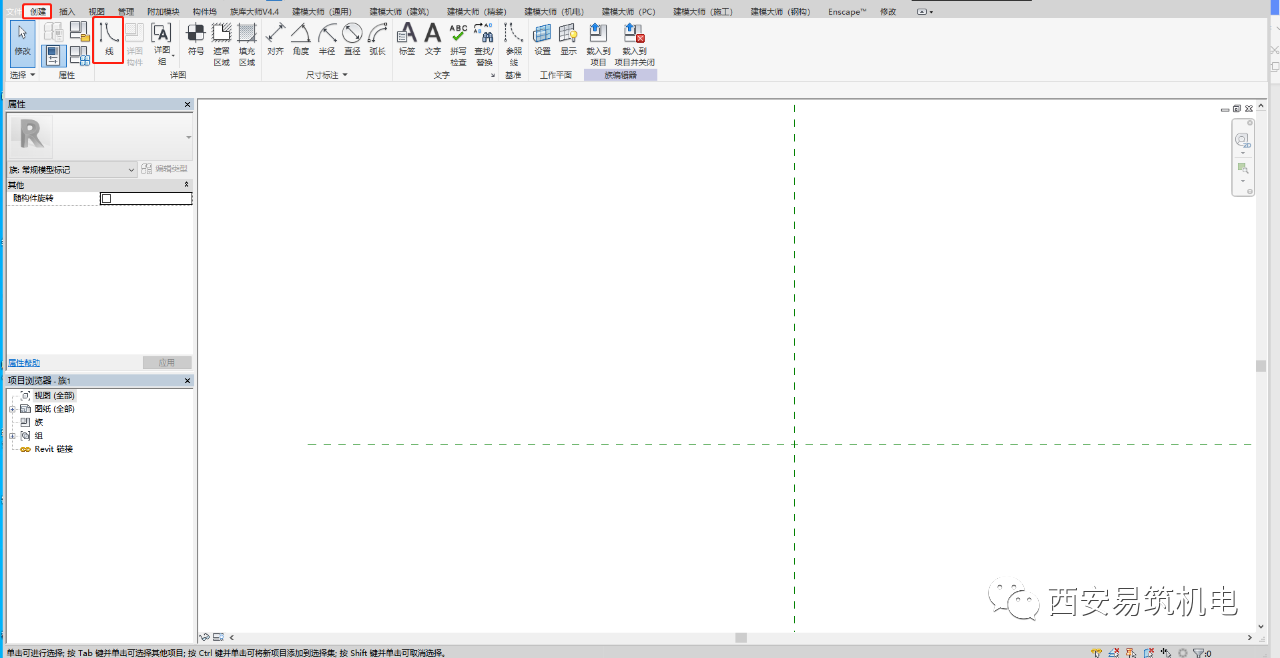The height and width of the screenshot is (658, 1280).
Task: Switch to the 插入 ribbon tab
Action: pyautogui.click(x=66, y=11)
